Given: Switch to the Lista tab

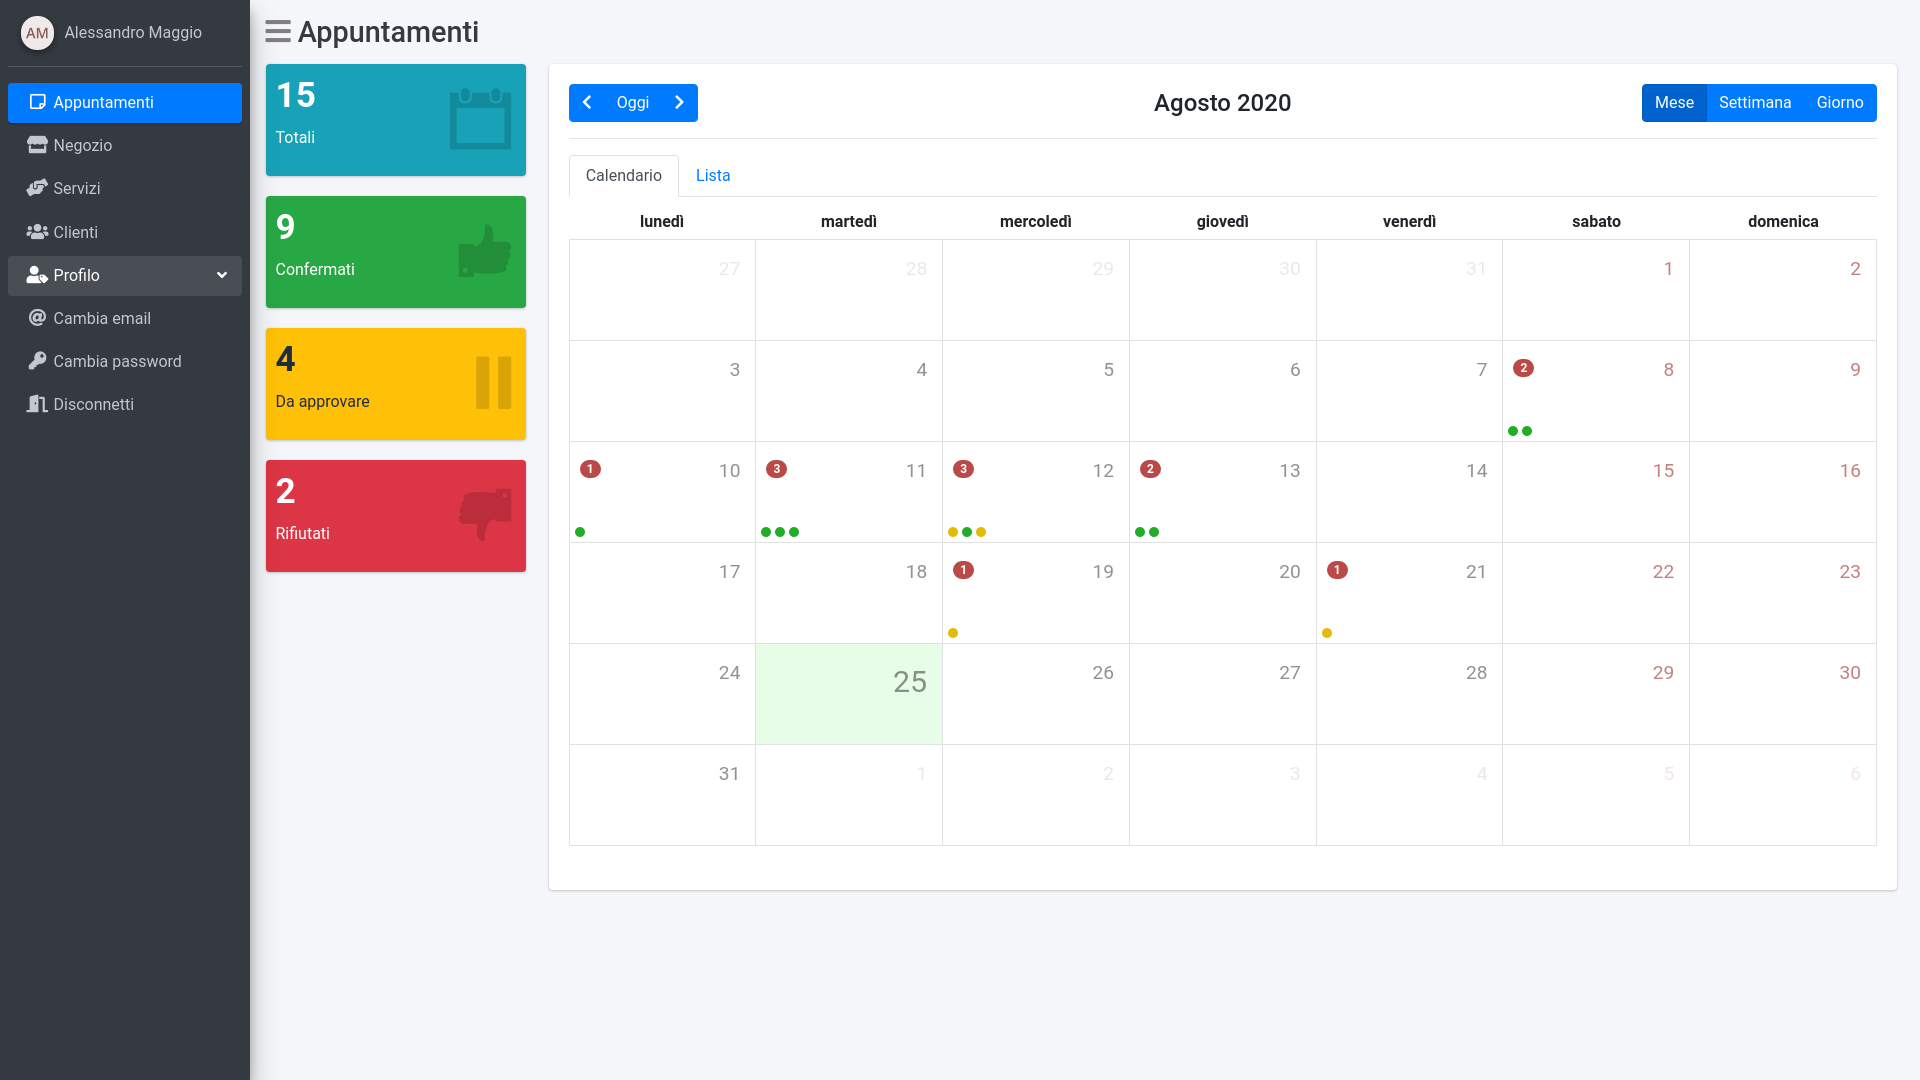Looking at the screenshot, I should (712, 175).
